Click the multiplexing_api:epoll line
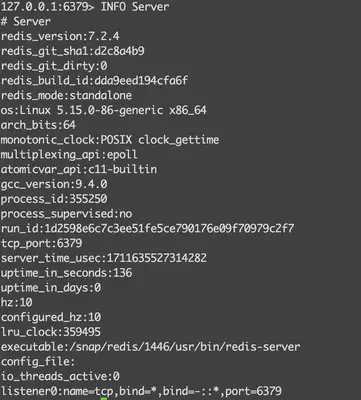Viewport: 361px width, 400px height. [69, 155]
